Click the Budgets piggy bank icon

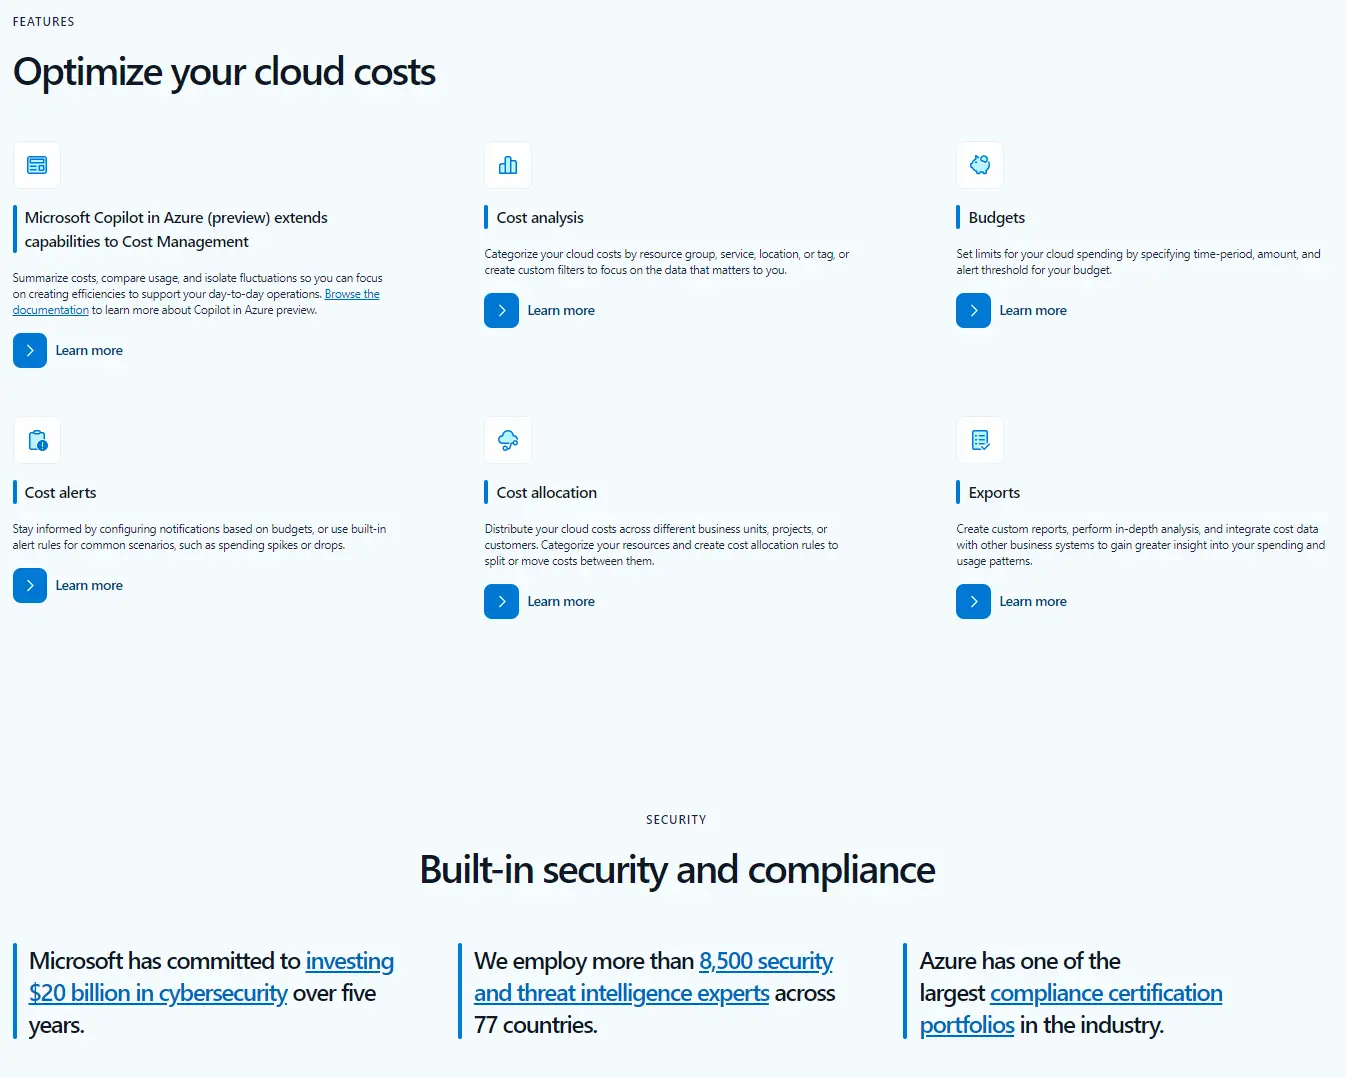(980, 165)
